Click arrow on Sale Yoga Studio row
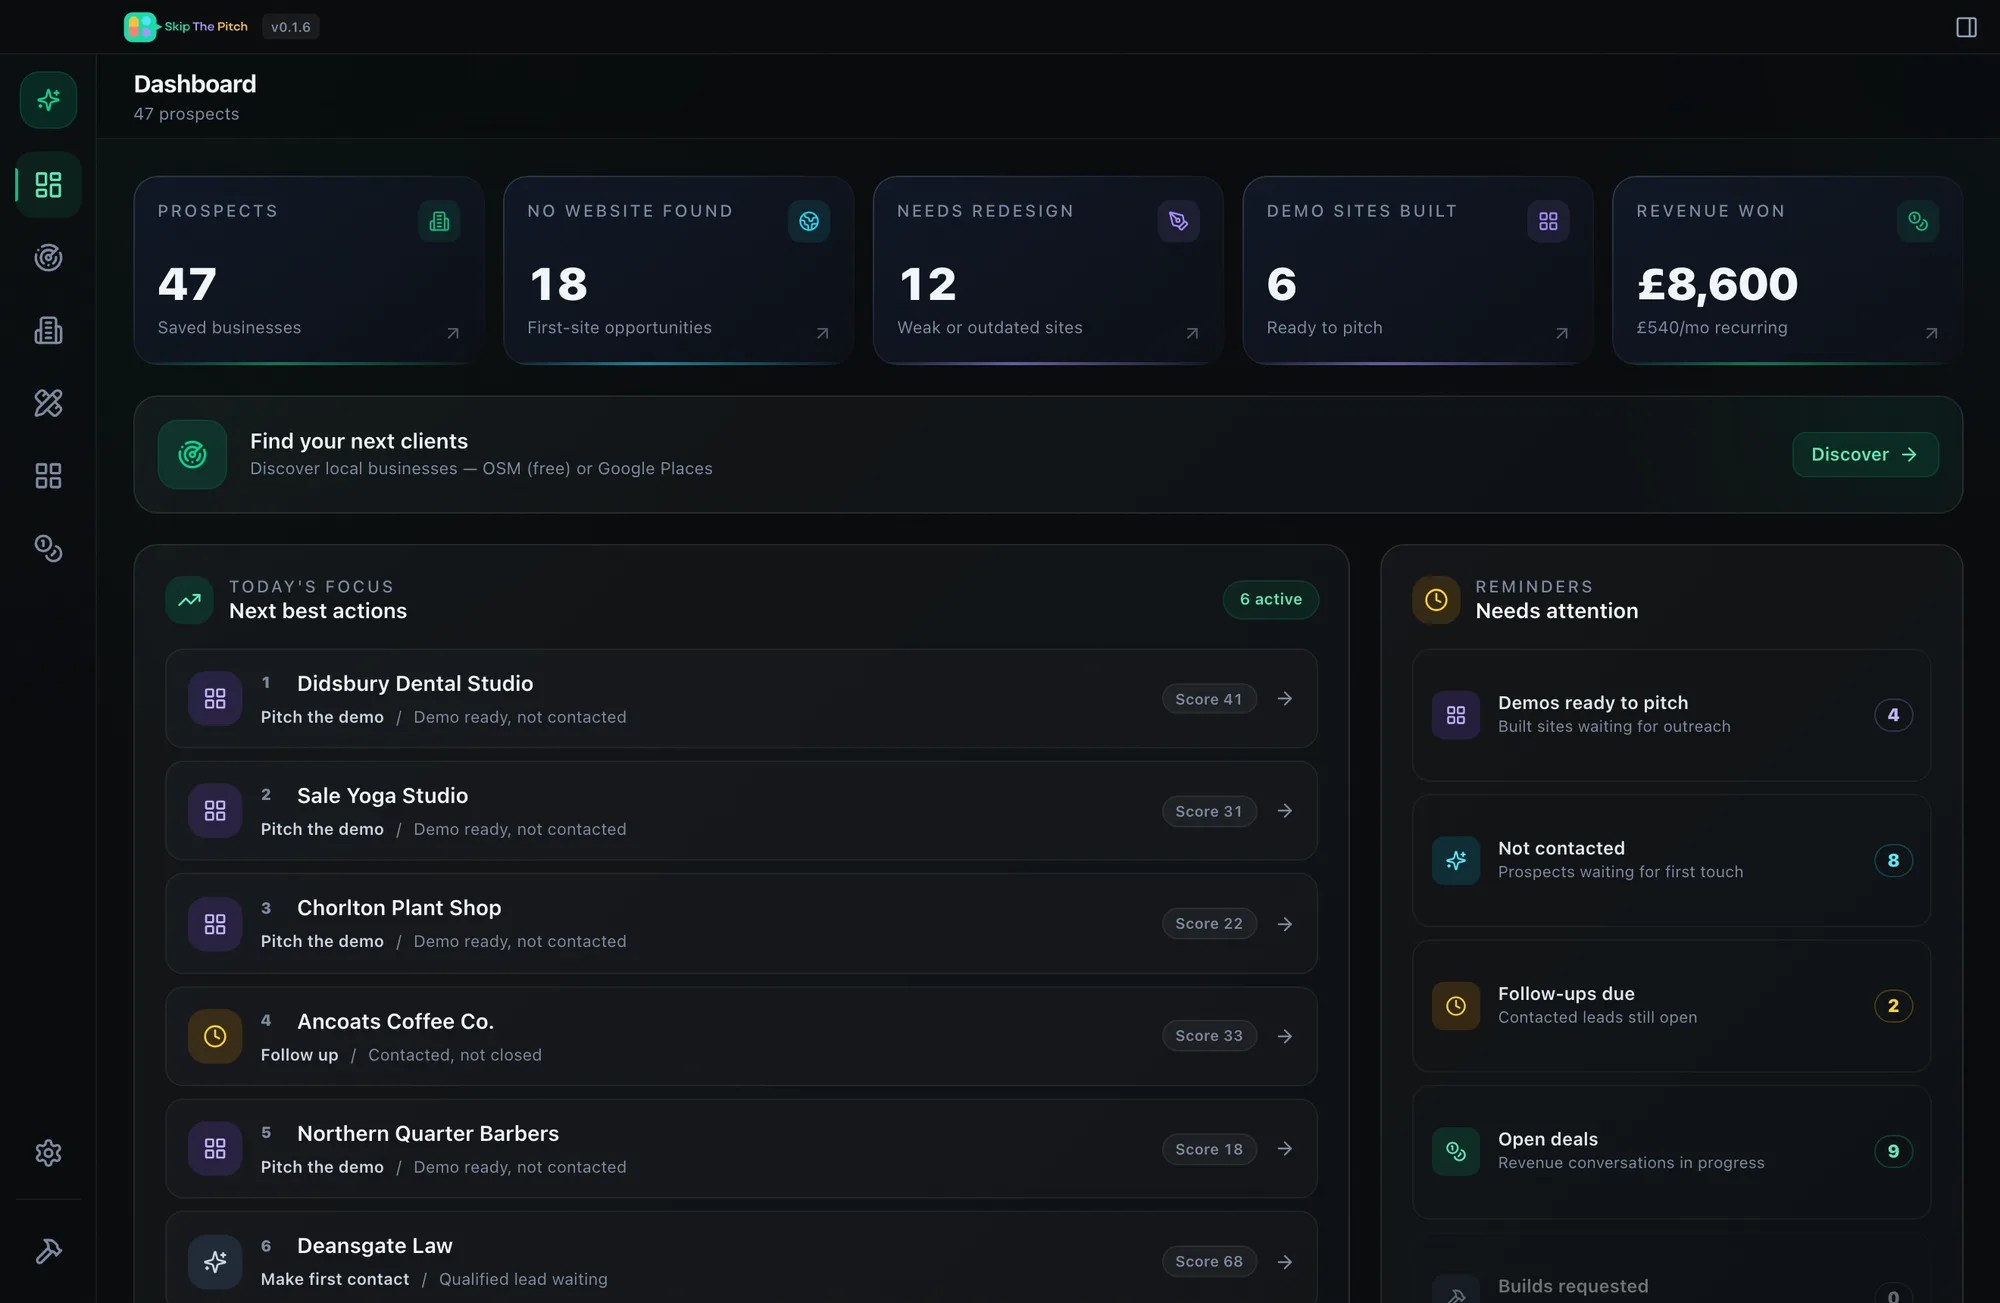The height and width of the screenshot is (1303, 2000). [x=1285, y=811]
